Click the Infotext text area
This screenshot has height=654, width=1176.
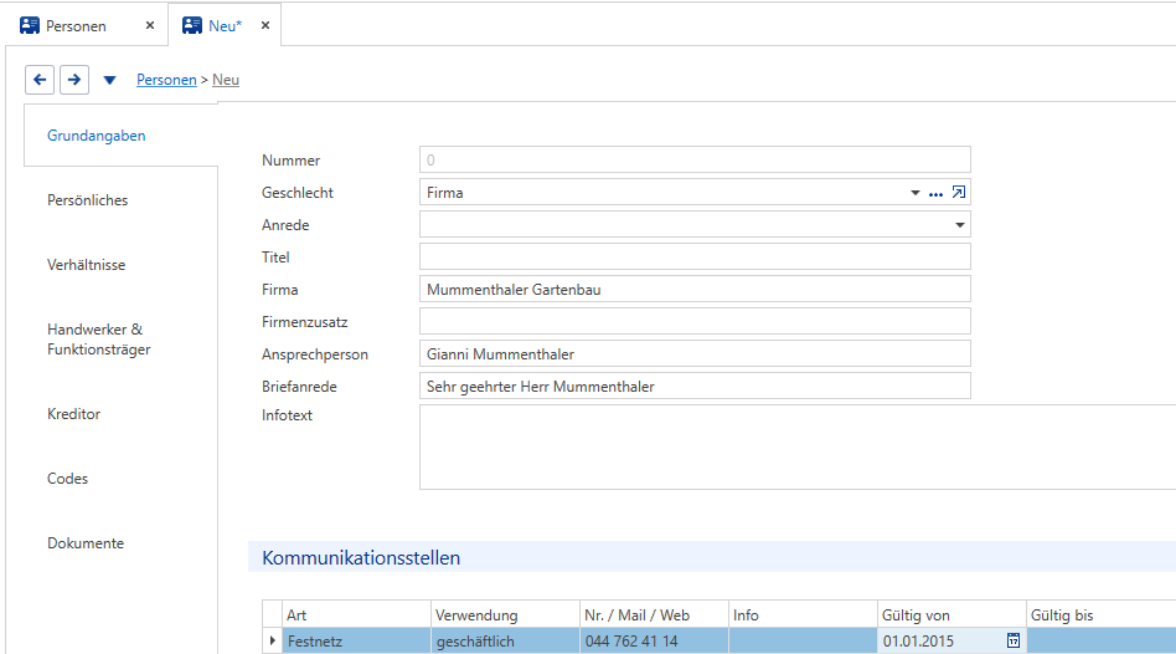[797, 447]
